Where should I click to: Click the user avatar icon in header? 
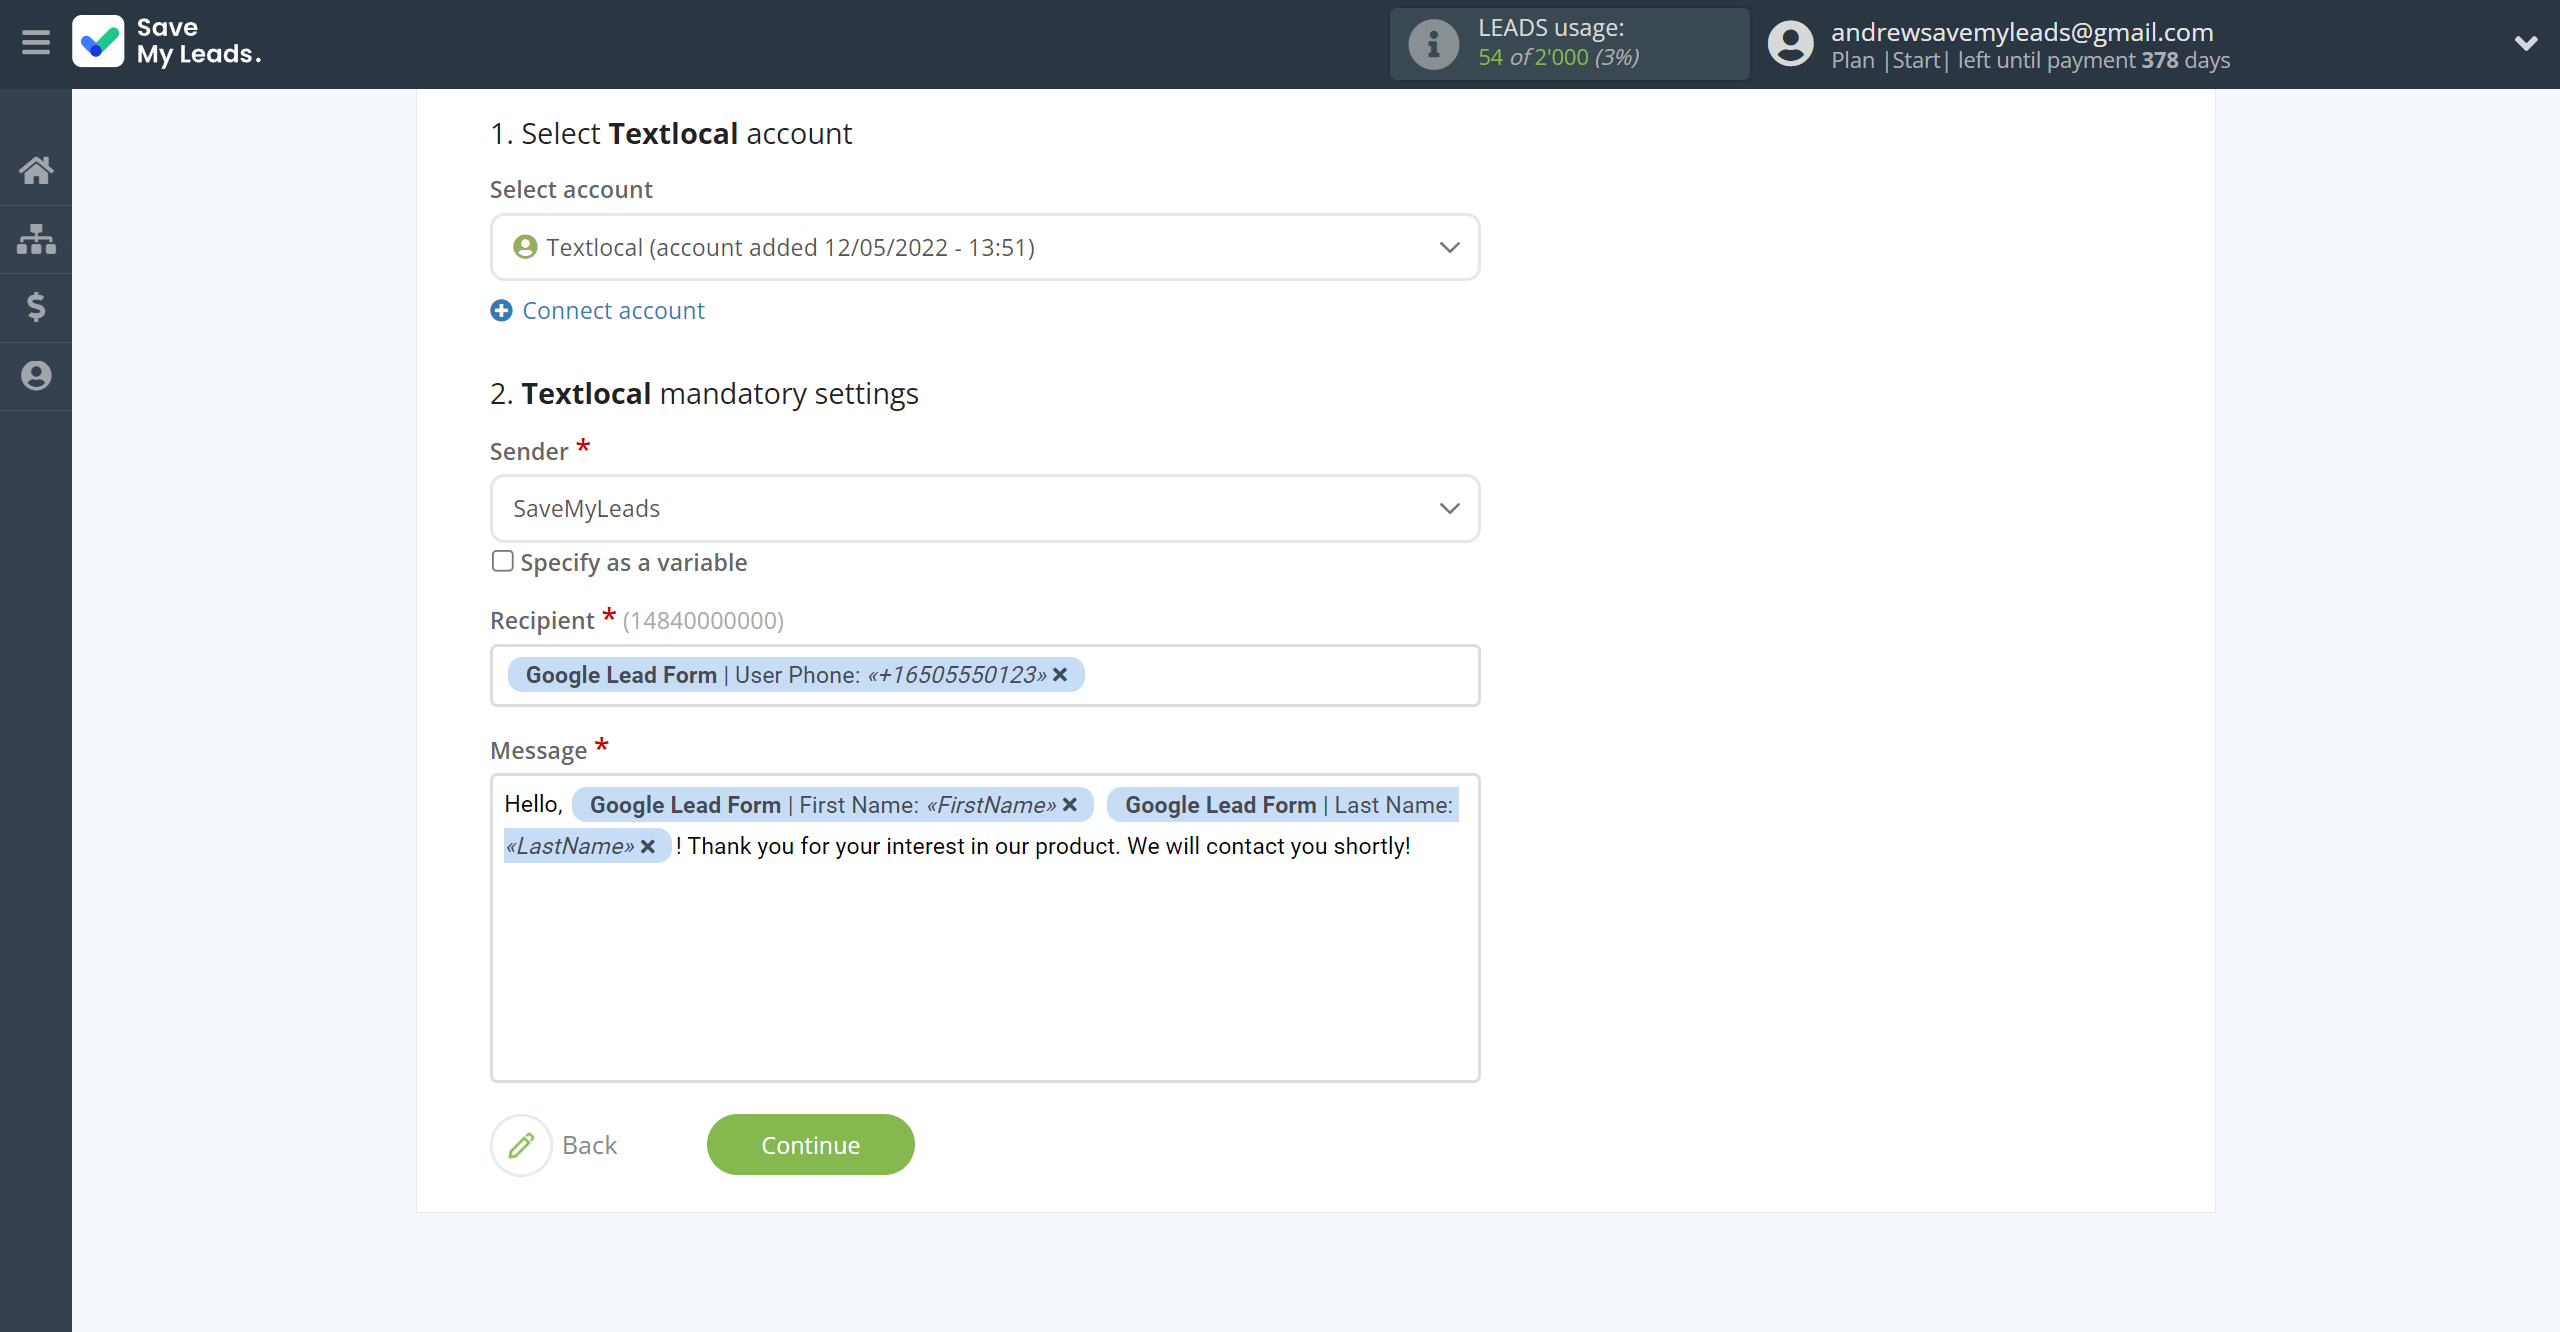pyautogui.click(x=1790, y=44)
